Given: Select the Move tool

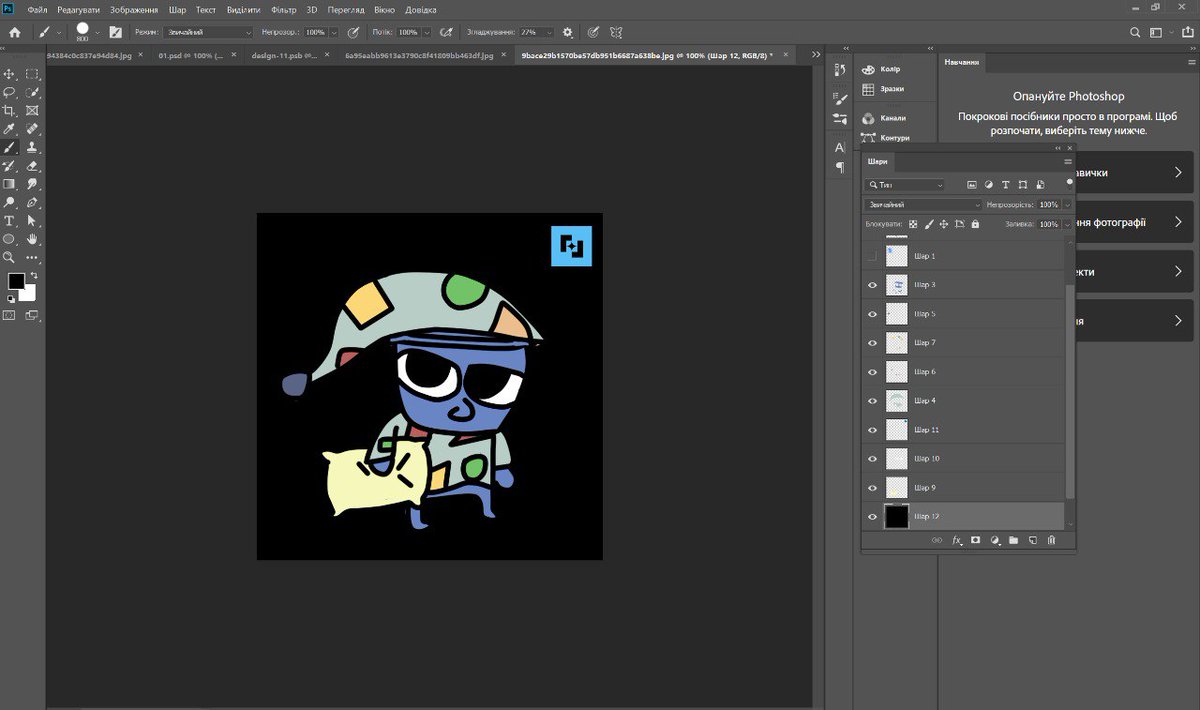Looking at the screenshot, I should click(x=10, y=74).
